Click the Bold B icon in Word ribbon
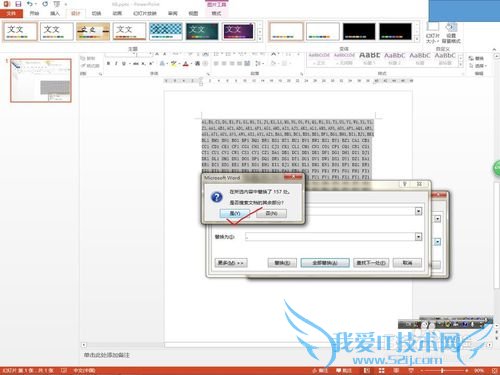 point(108,63)
